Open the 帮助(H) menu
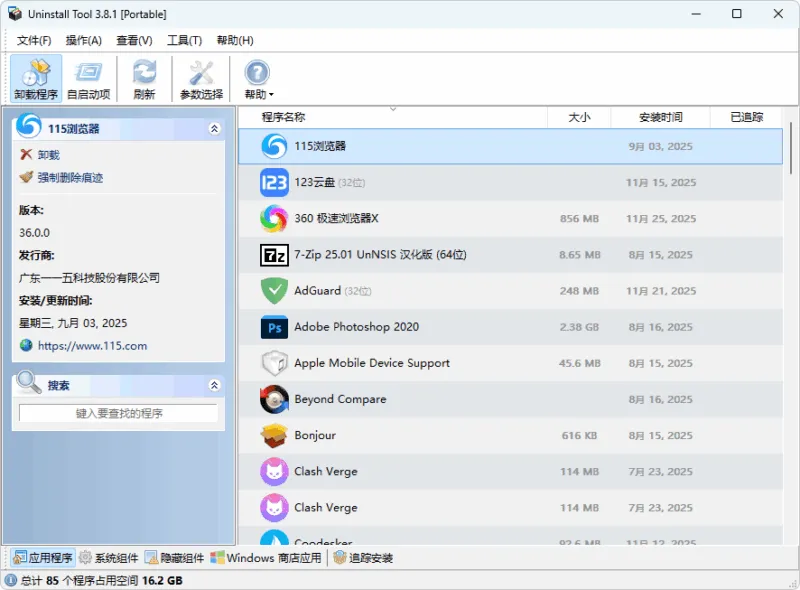Viewport: 800px width, 590px height. point(235,40)
